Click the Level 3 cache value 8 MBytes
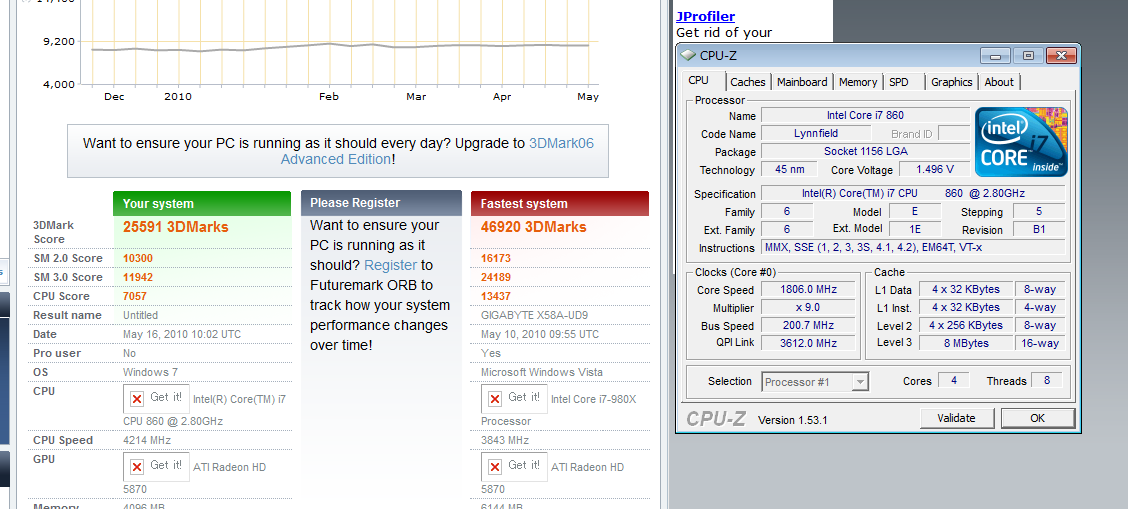The height and width of the screenshot is (509, 1128). pos(965,343)
